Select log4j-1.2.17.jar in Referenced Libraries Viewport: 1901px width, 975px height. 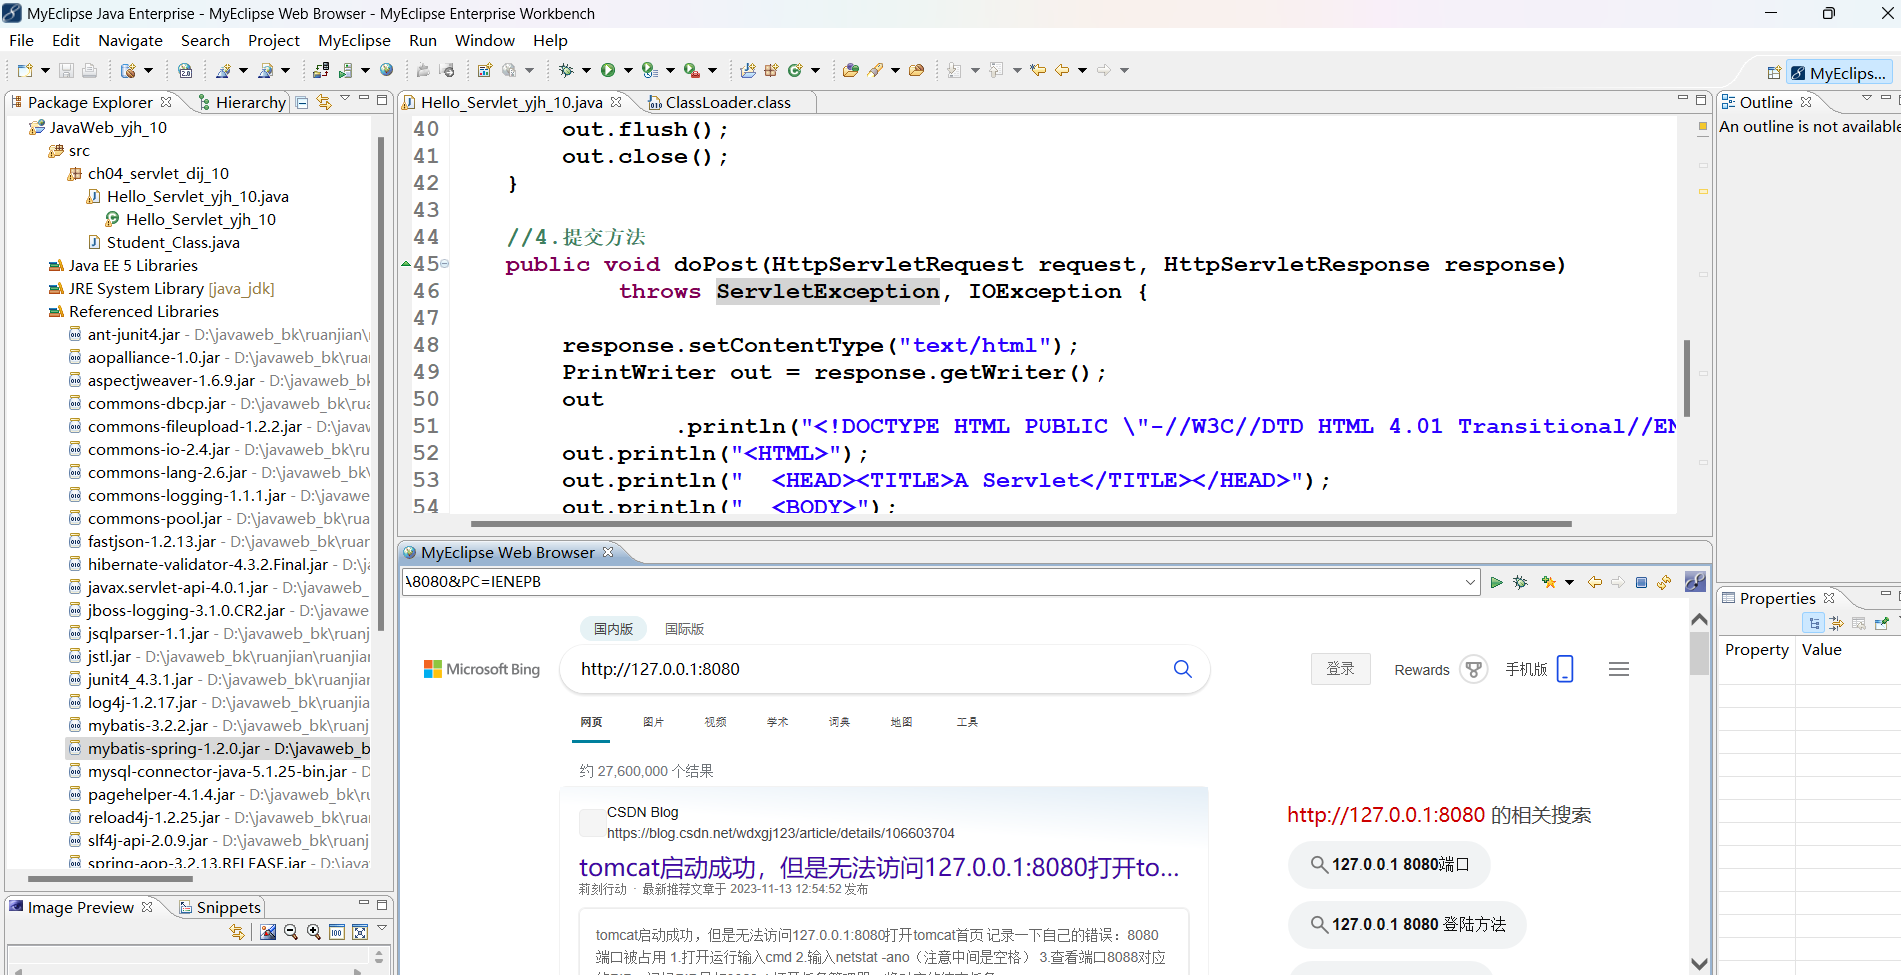click(219, 702)
